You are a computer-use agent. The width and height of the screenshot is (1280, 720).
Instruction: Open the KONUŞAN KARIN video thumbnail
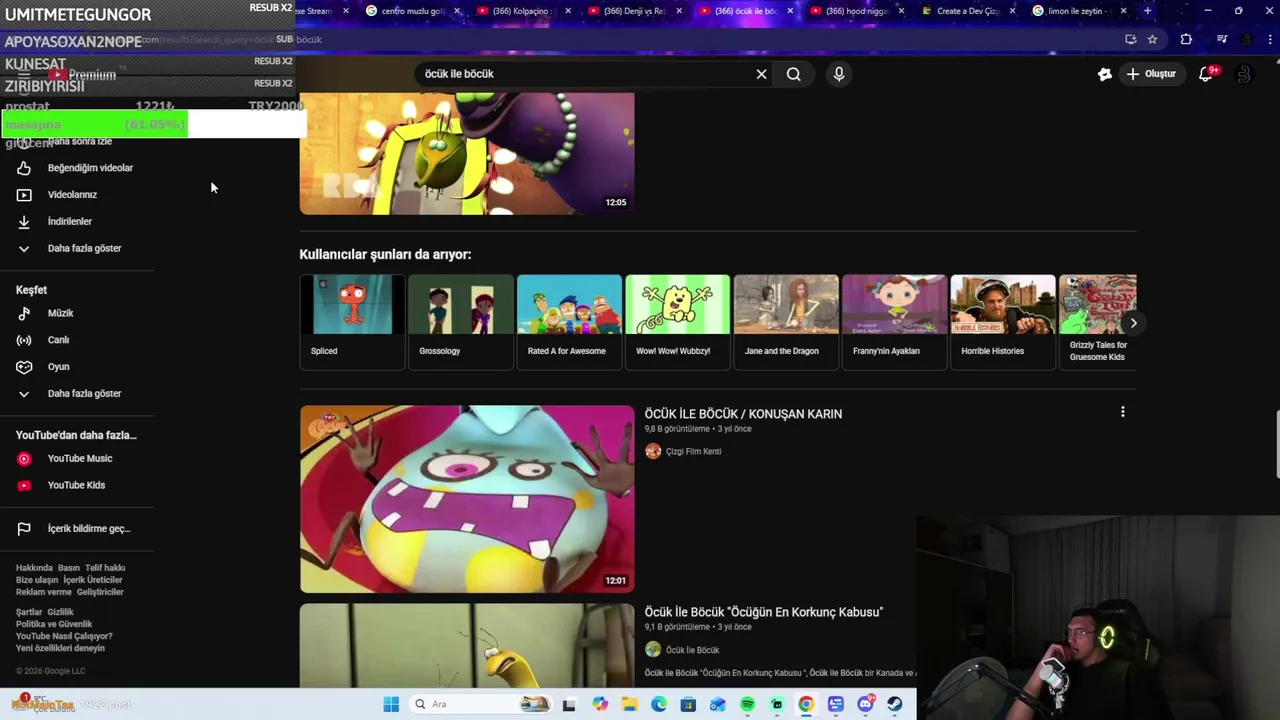pyautogui.click(x=467, y=498)
